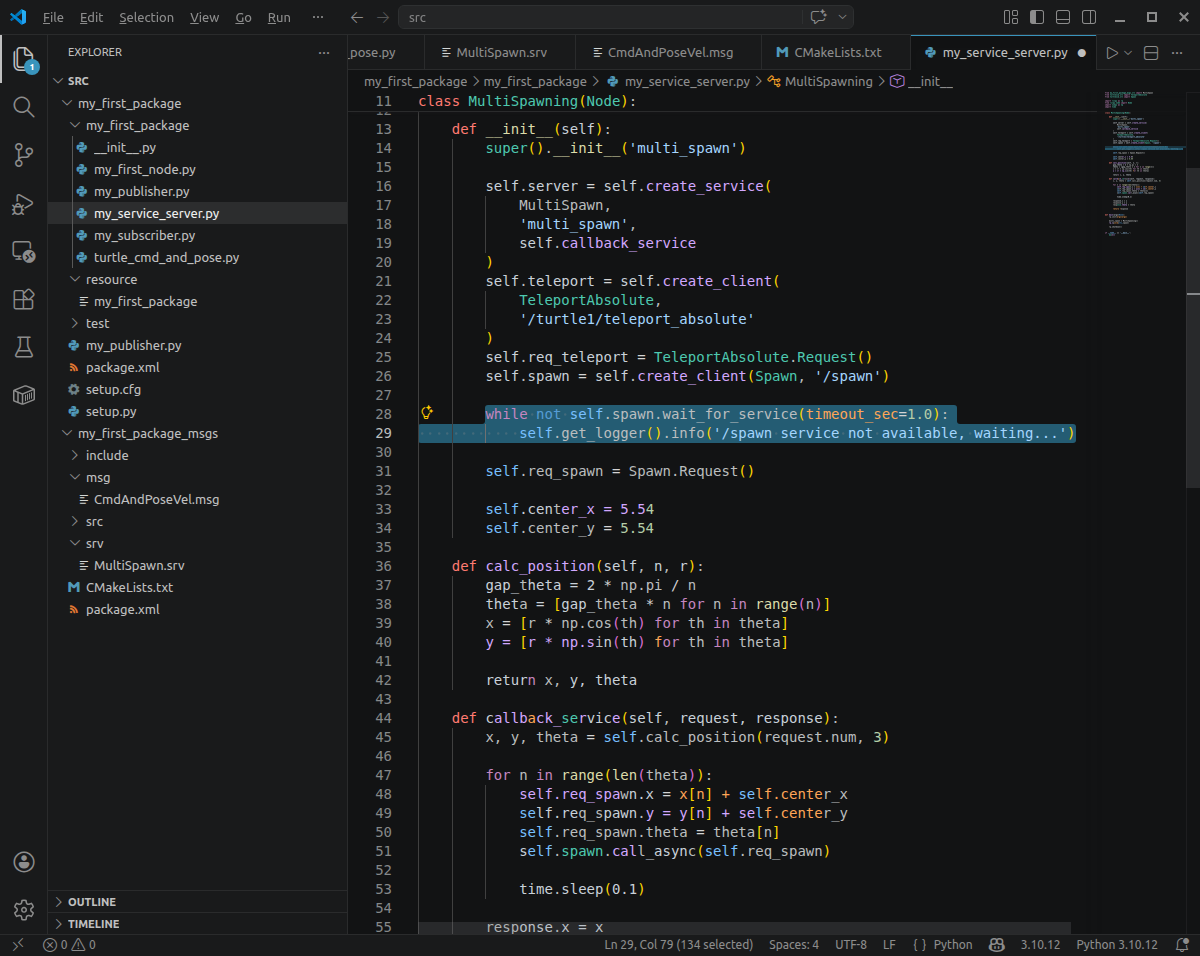Open the Run and Debug view icon
The width and height of the screenshot is (1200, 956).
24,203
